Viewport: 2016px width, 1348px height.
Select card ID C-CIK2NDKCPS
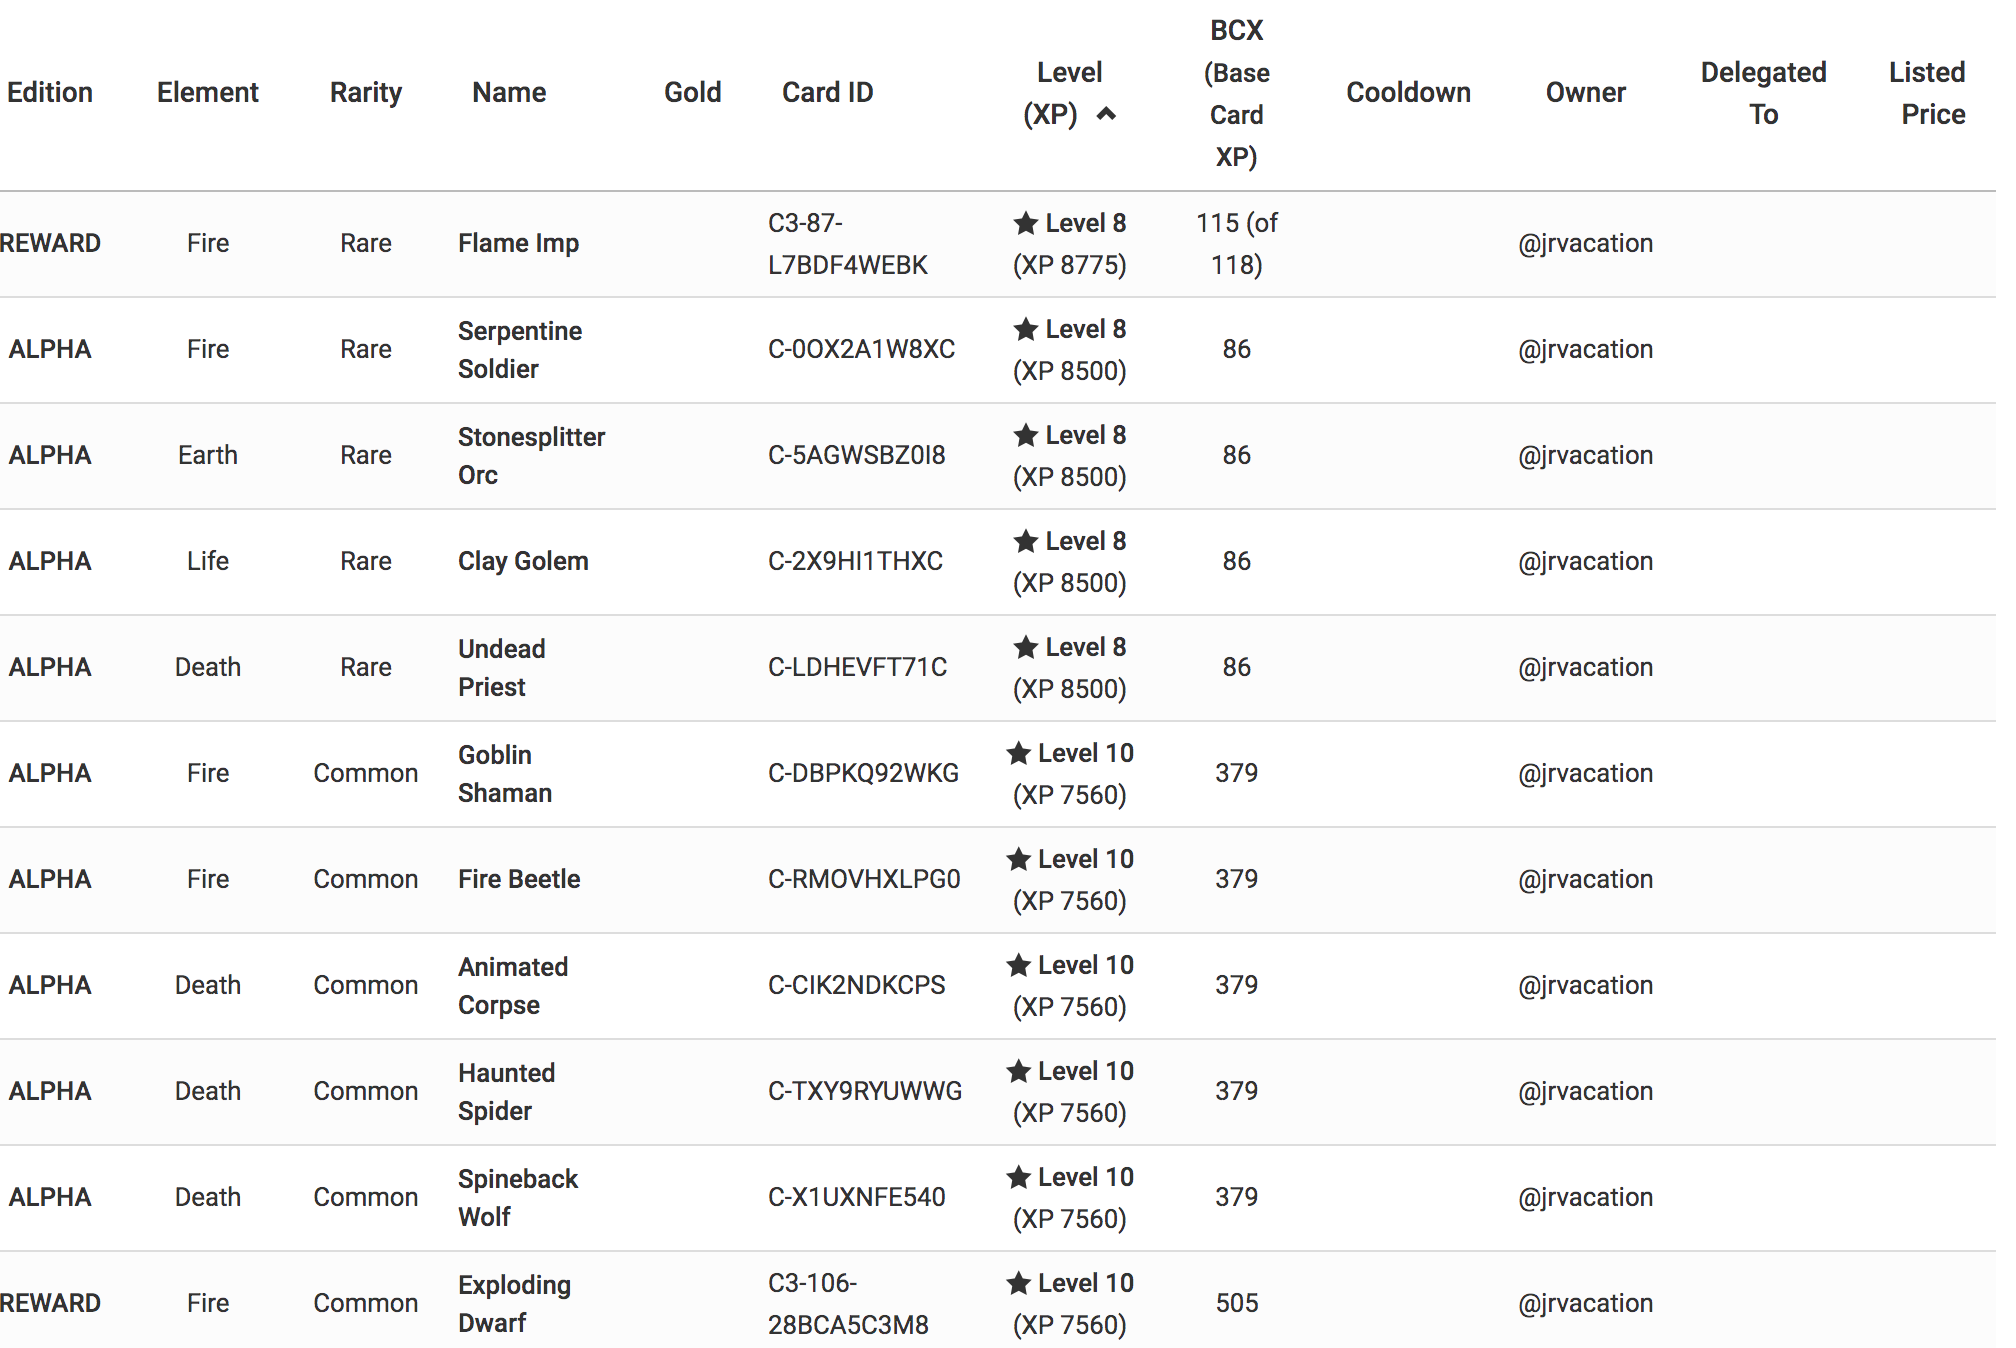coord(856,985)
